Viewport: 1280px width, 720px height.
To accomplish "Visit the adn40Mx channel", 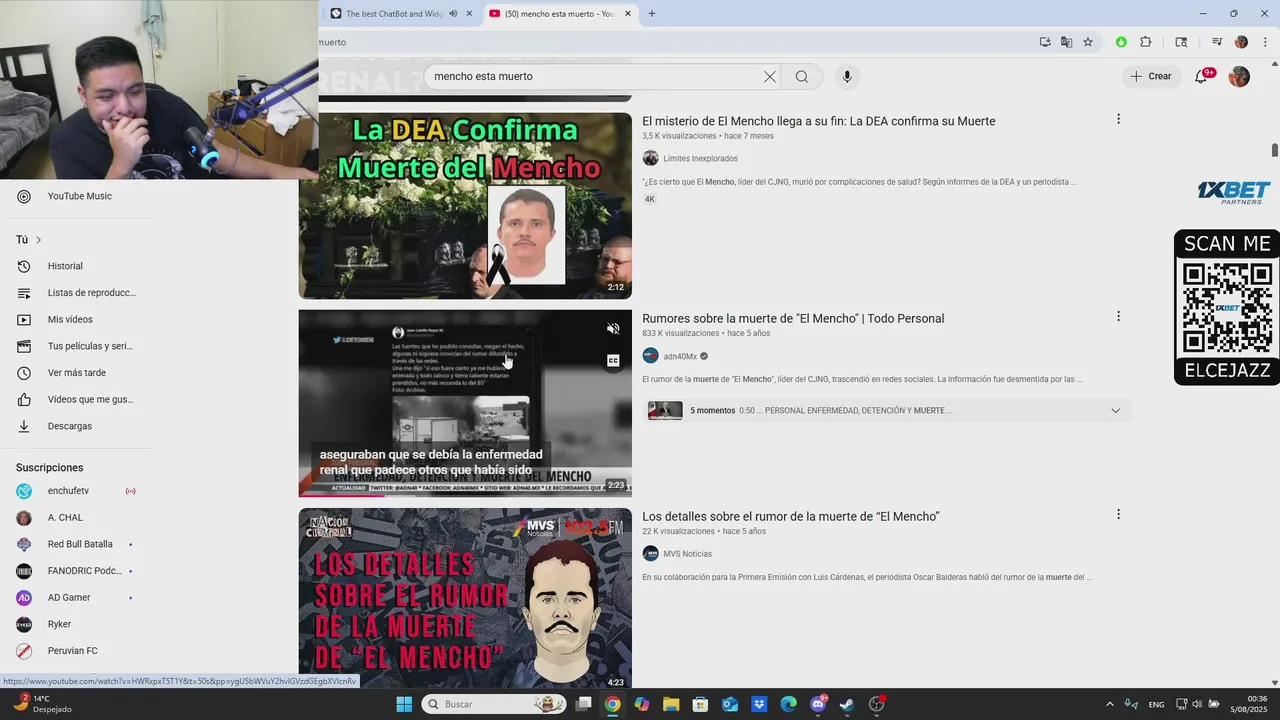I will click(680, 356).
